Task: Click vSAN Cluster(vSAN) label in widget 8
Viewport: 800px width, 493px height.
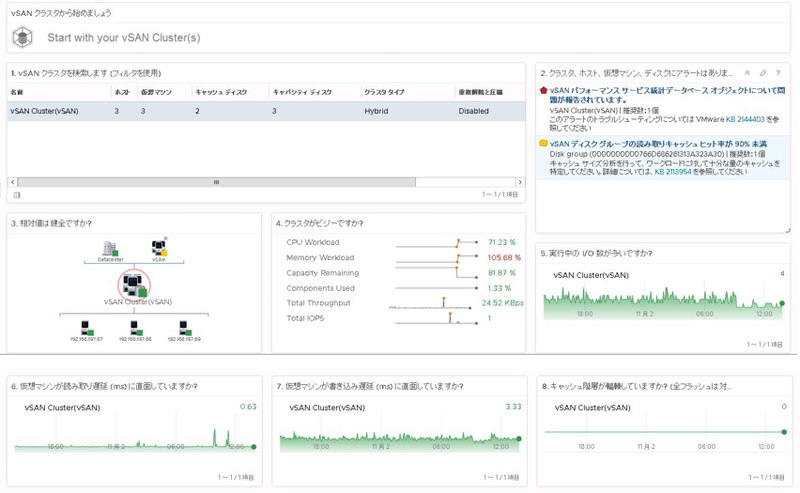Action: point(592,408)
